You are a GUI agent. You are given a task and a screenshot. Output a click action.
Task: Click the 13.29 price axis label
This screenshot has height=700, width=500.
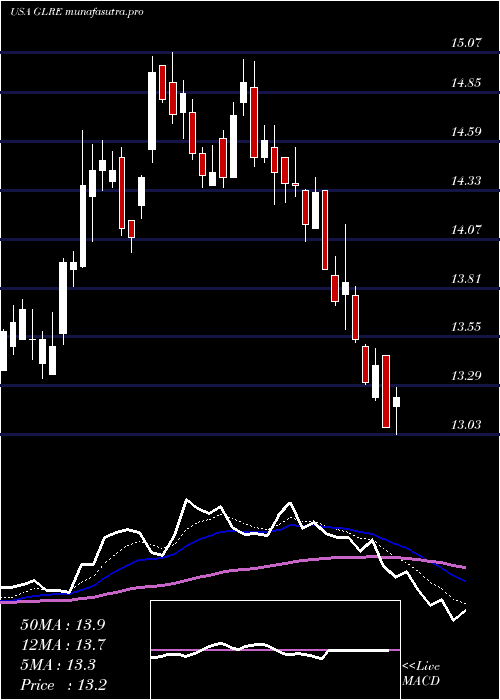pyautogui.click(x=466, y=376)
